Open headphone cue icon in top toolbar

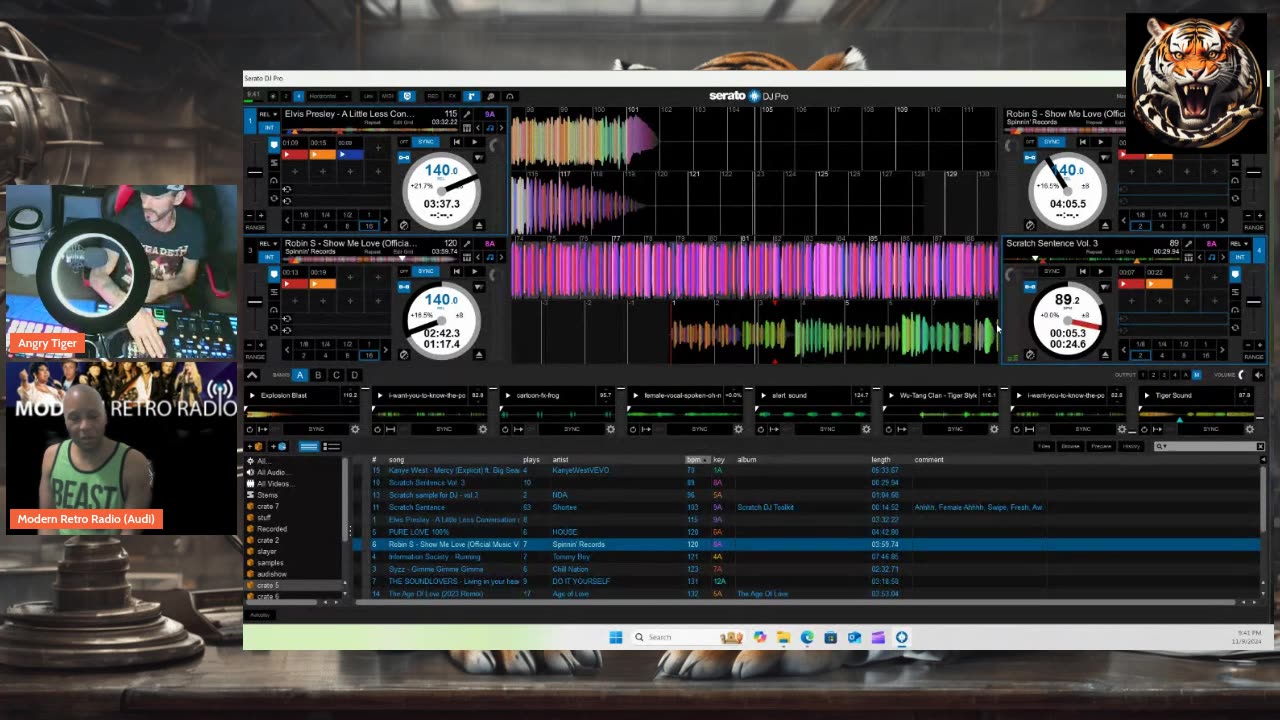point(509,96)
